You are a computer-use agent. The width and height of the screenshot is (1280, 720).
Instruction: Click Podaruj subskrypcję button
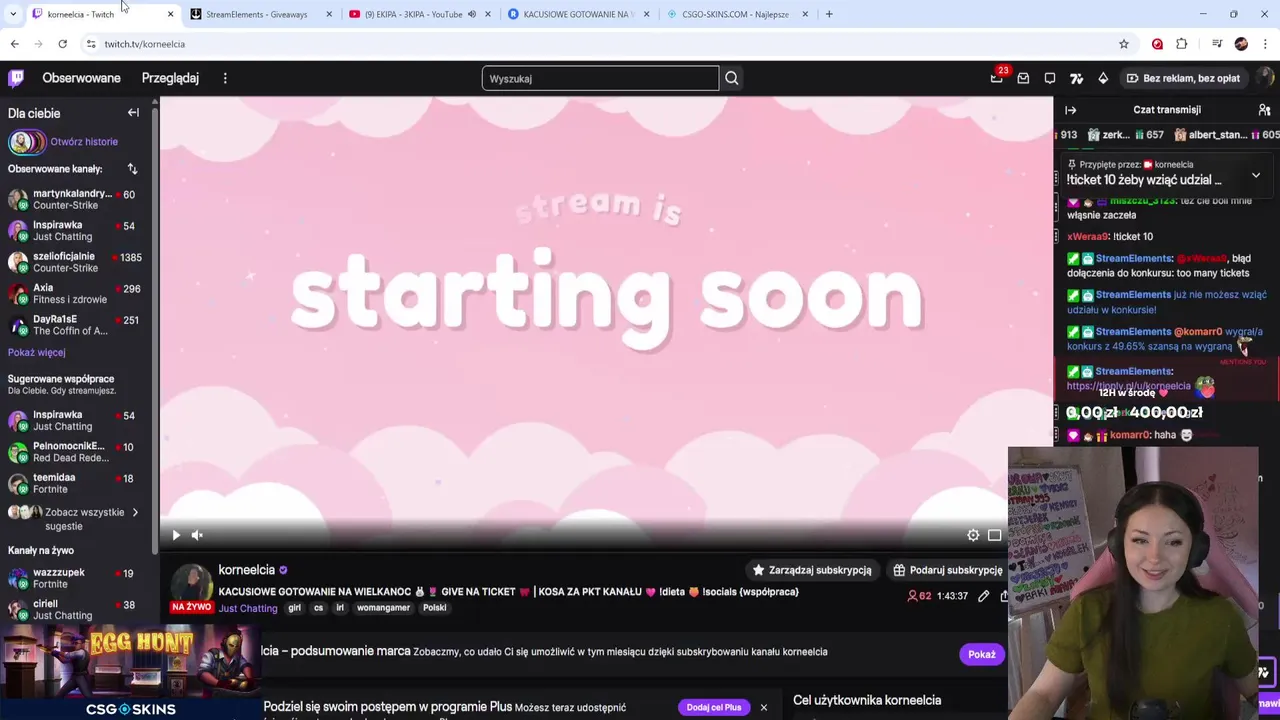pos(947,570)
